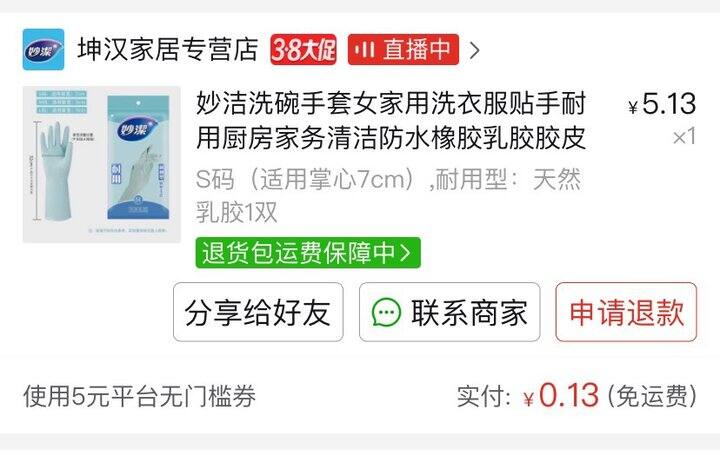
Task: Expand the chevron on 退货包运费保障中 tag
Action: point(405,253)
